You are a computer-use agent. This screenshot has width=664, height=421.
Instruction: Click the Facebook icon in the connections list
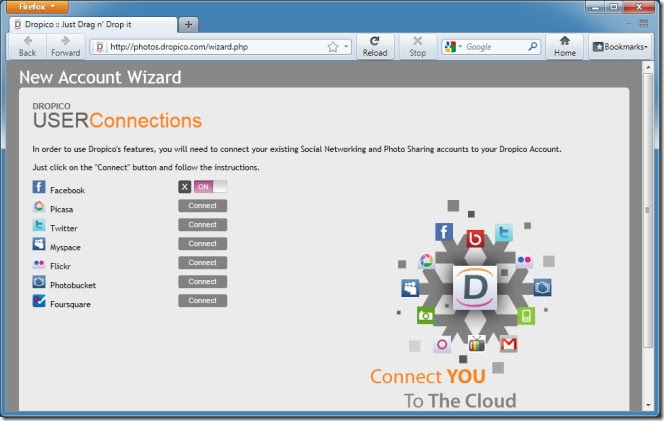point(39,187)
